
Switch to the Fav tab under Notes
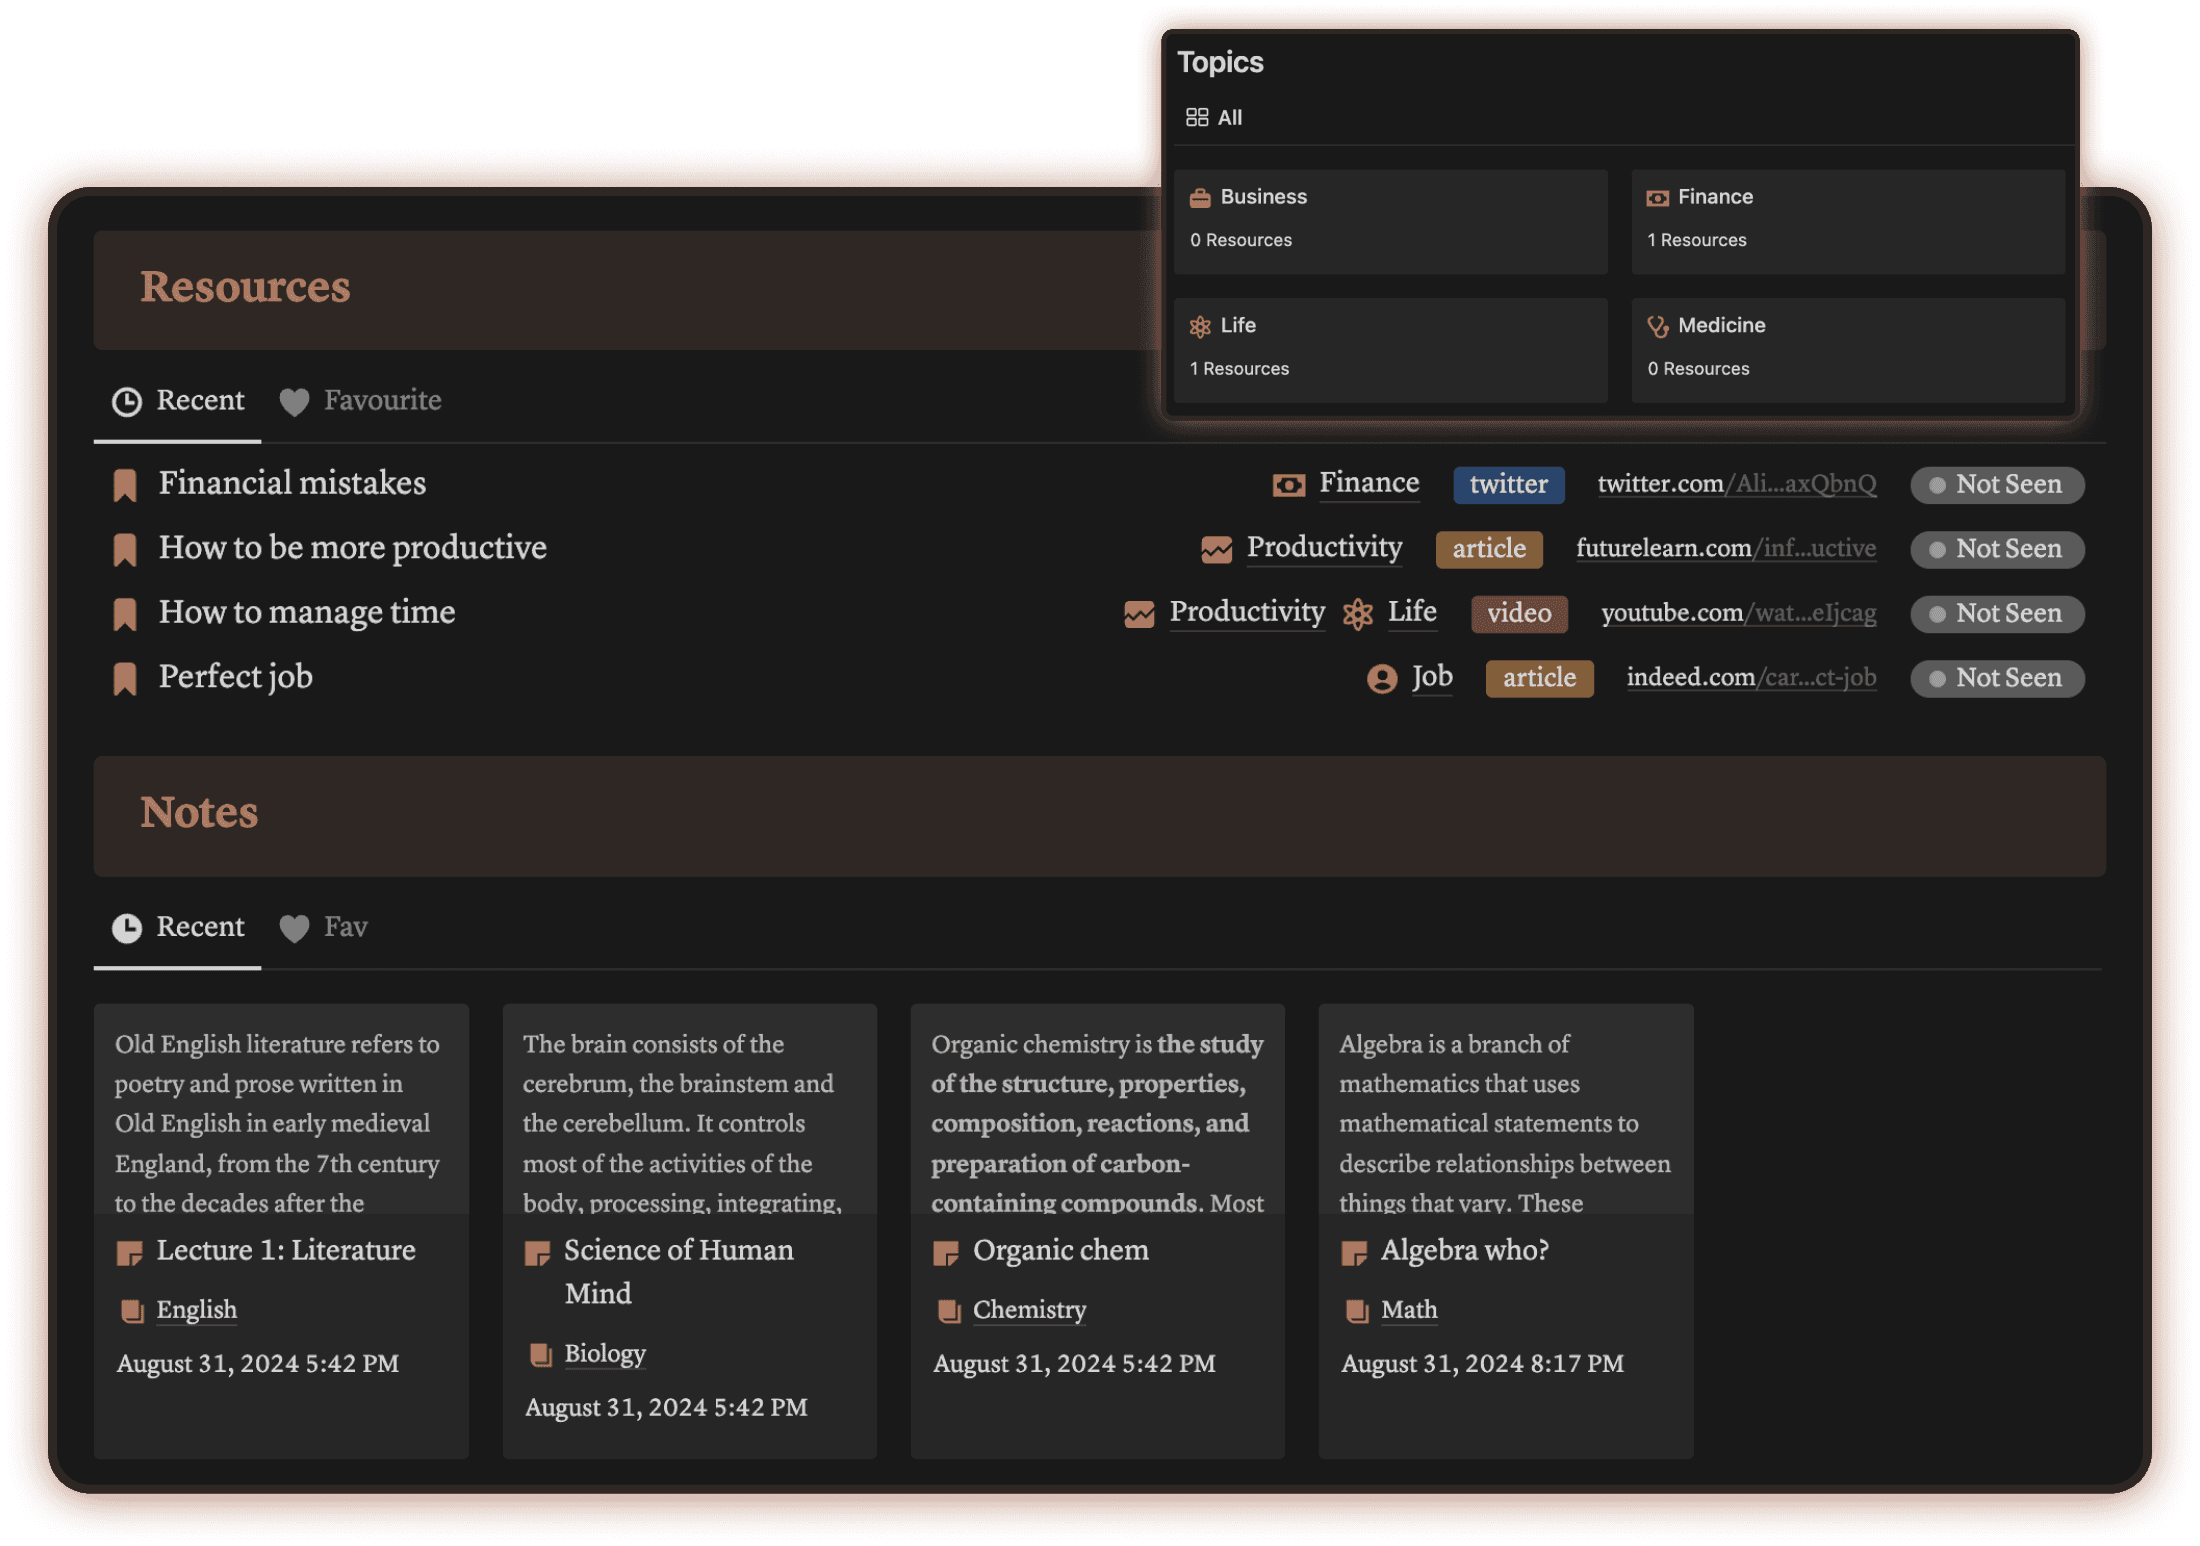pos(324,928)
